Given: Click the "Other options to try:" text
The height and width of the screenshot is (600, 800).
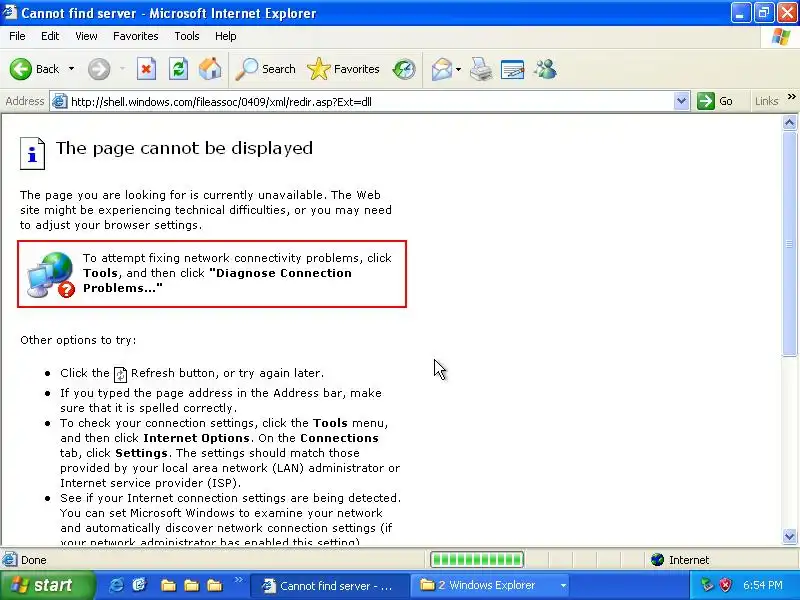Looking at the screenshot, I should click(78, 340).
